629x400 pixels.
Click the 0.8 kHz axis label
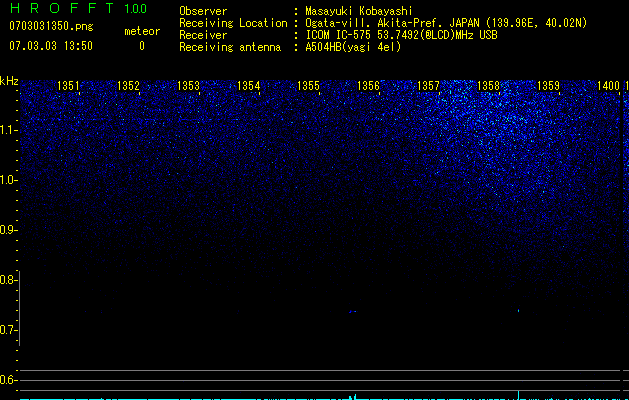click(x=9, y=280)
